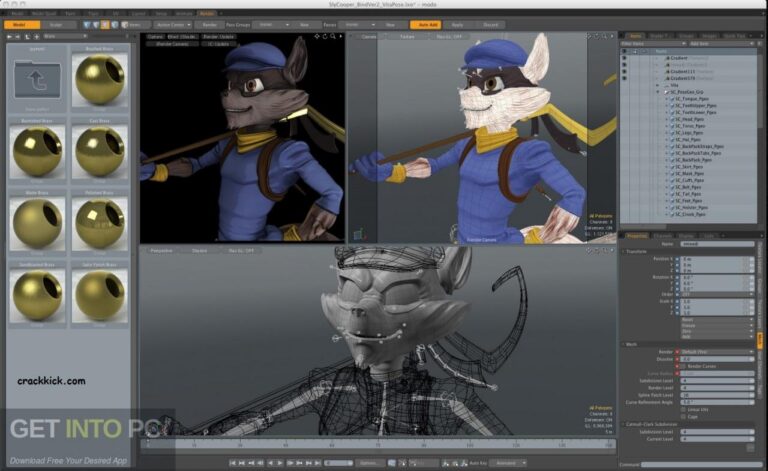
Task: Click mesh icon beside SC_Head_Pgeo
Action: pyautogui.click(x=672, y=119)
